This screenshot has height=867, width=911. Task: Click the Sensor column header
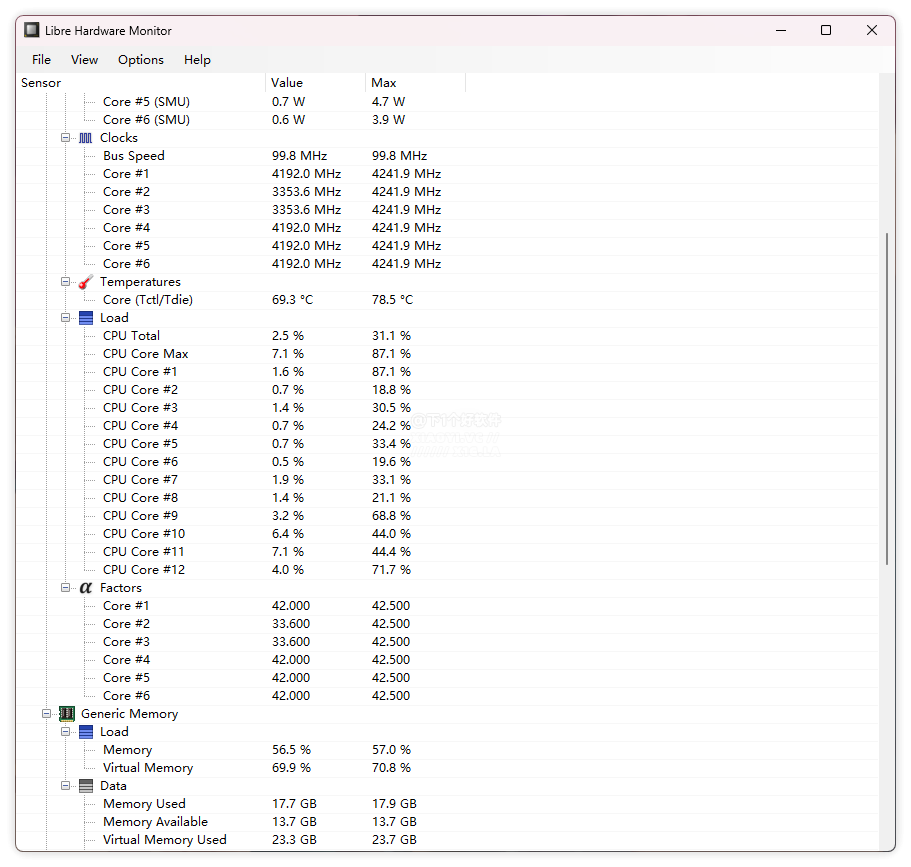(141, 83)
